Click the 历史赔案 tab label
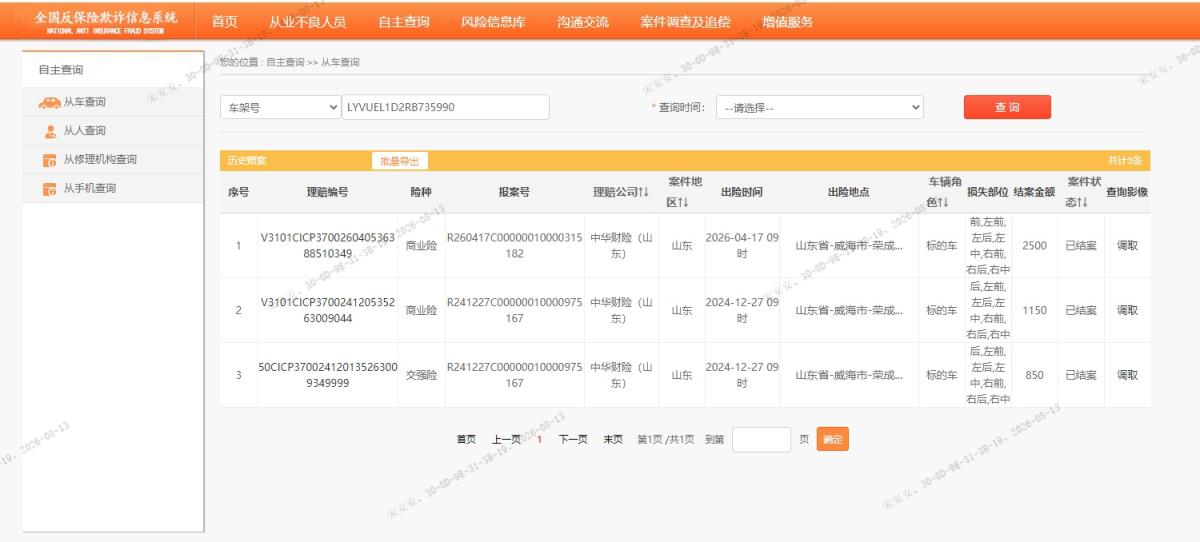Viewport: 1200px width, 542px height. coord(247,161)
